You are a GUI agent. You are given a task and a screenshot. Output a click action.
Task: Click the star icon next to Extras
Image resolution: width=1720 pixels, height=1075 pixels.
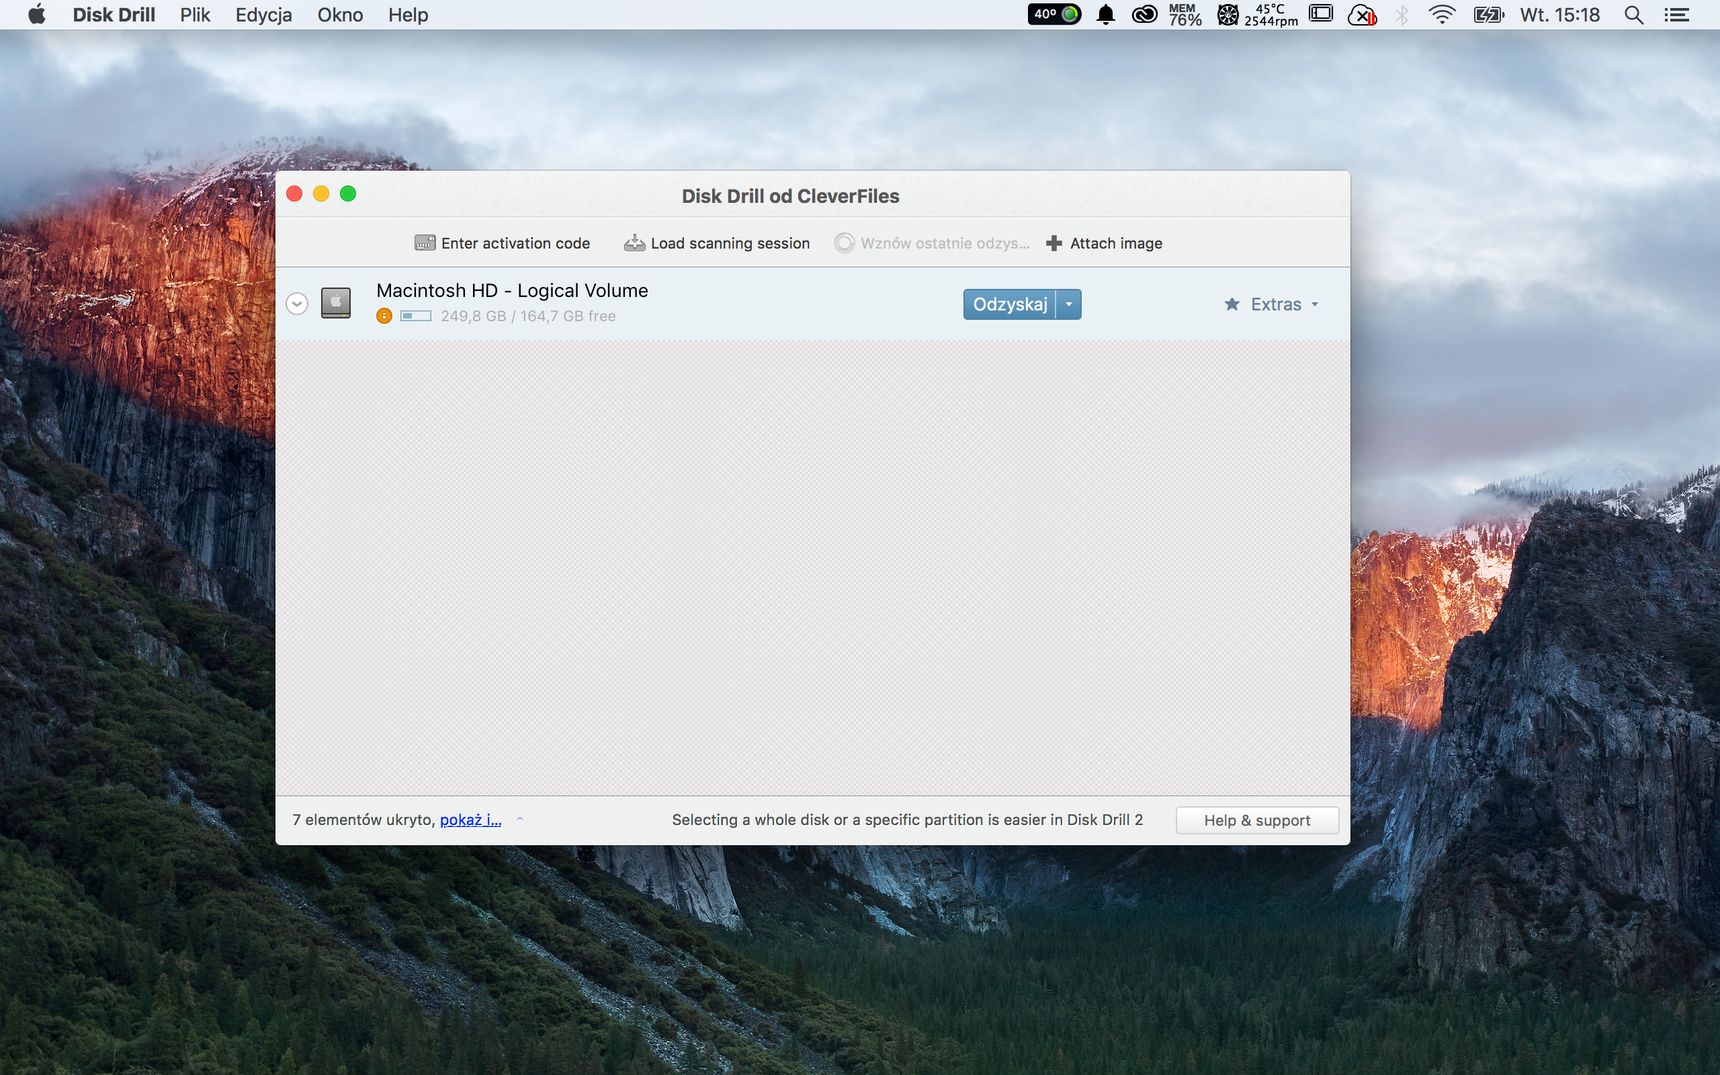pos(1232,304)
